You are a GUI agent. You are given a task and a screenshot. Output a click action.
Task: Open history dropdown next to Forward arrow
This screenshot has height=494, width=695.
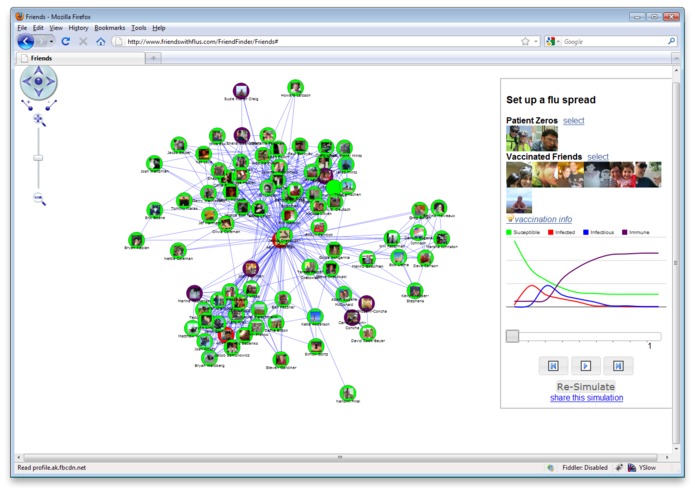pyautogui.click(x=51, y=42)
